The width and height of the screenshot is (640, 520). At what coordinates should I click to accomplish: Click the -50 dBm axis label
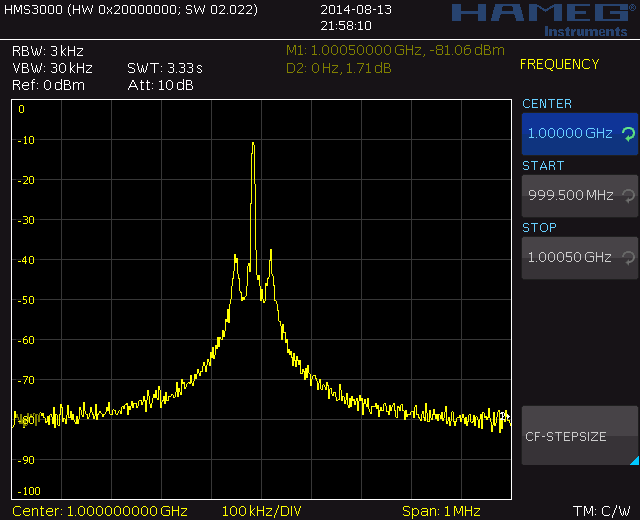[26, 300]
